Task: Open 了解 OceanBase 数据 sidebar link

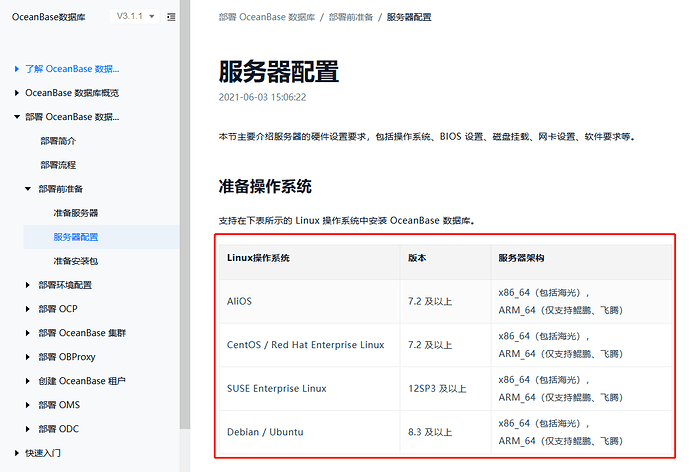Action: point(72,69)
